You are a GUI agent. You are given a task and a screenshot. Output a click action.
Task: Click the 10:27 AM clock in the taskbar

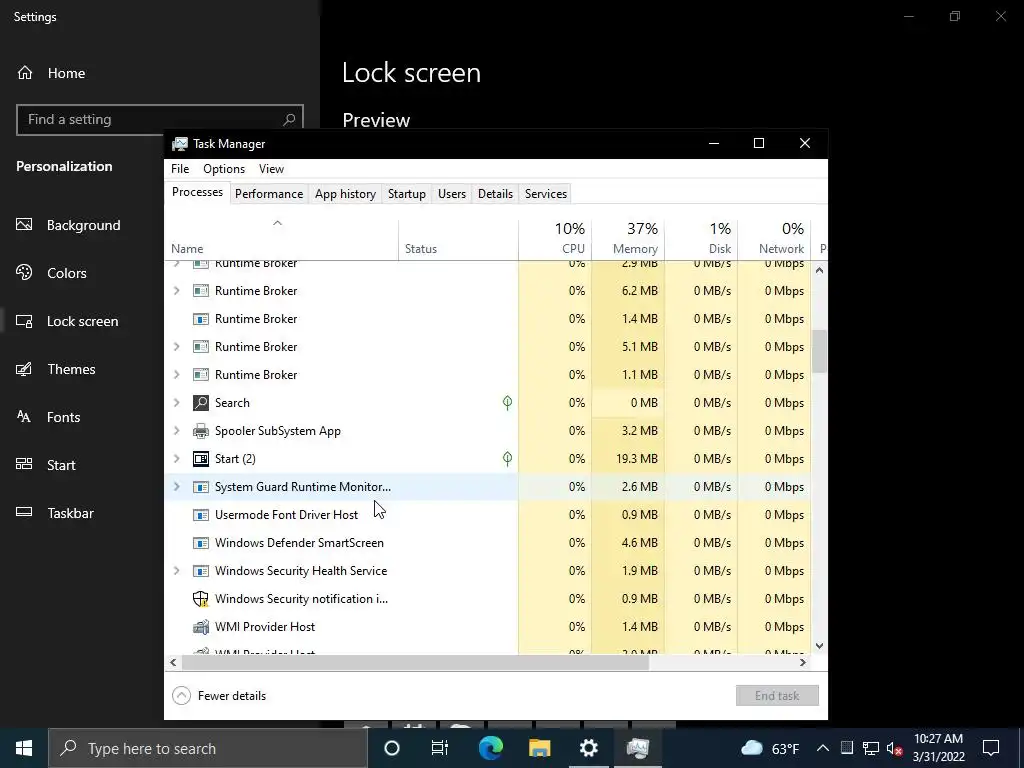938,739
